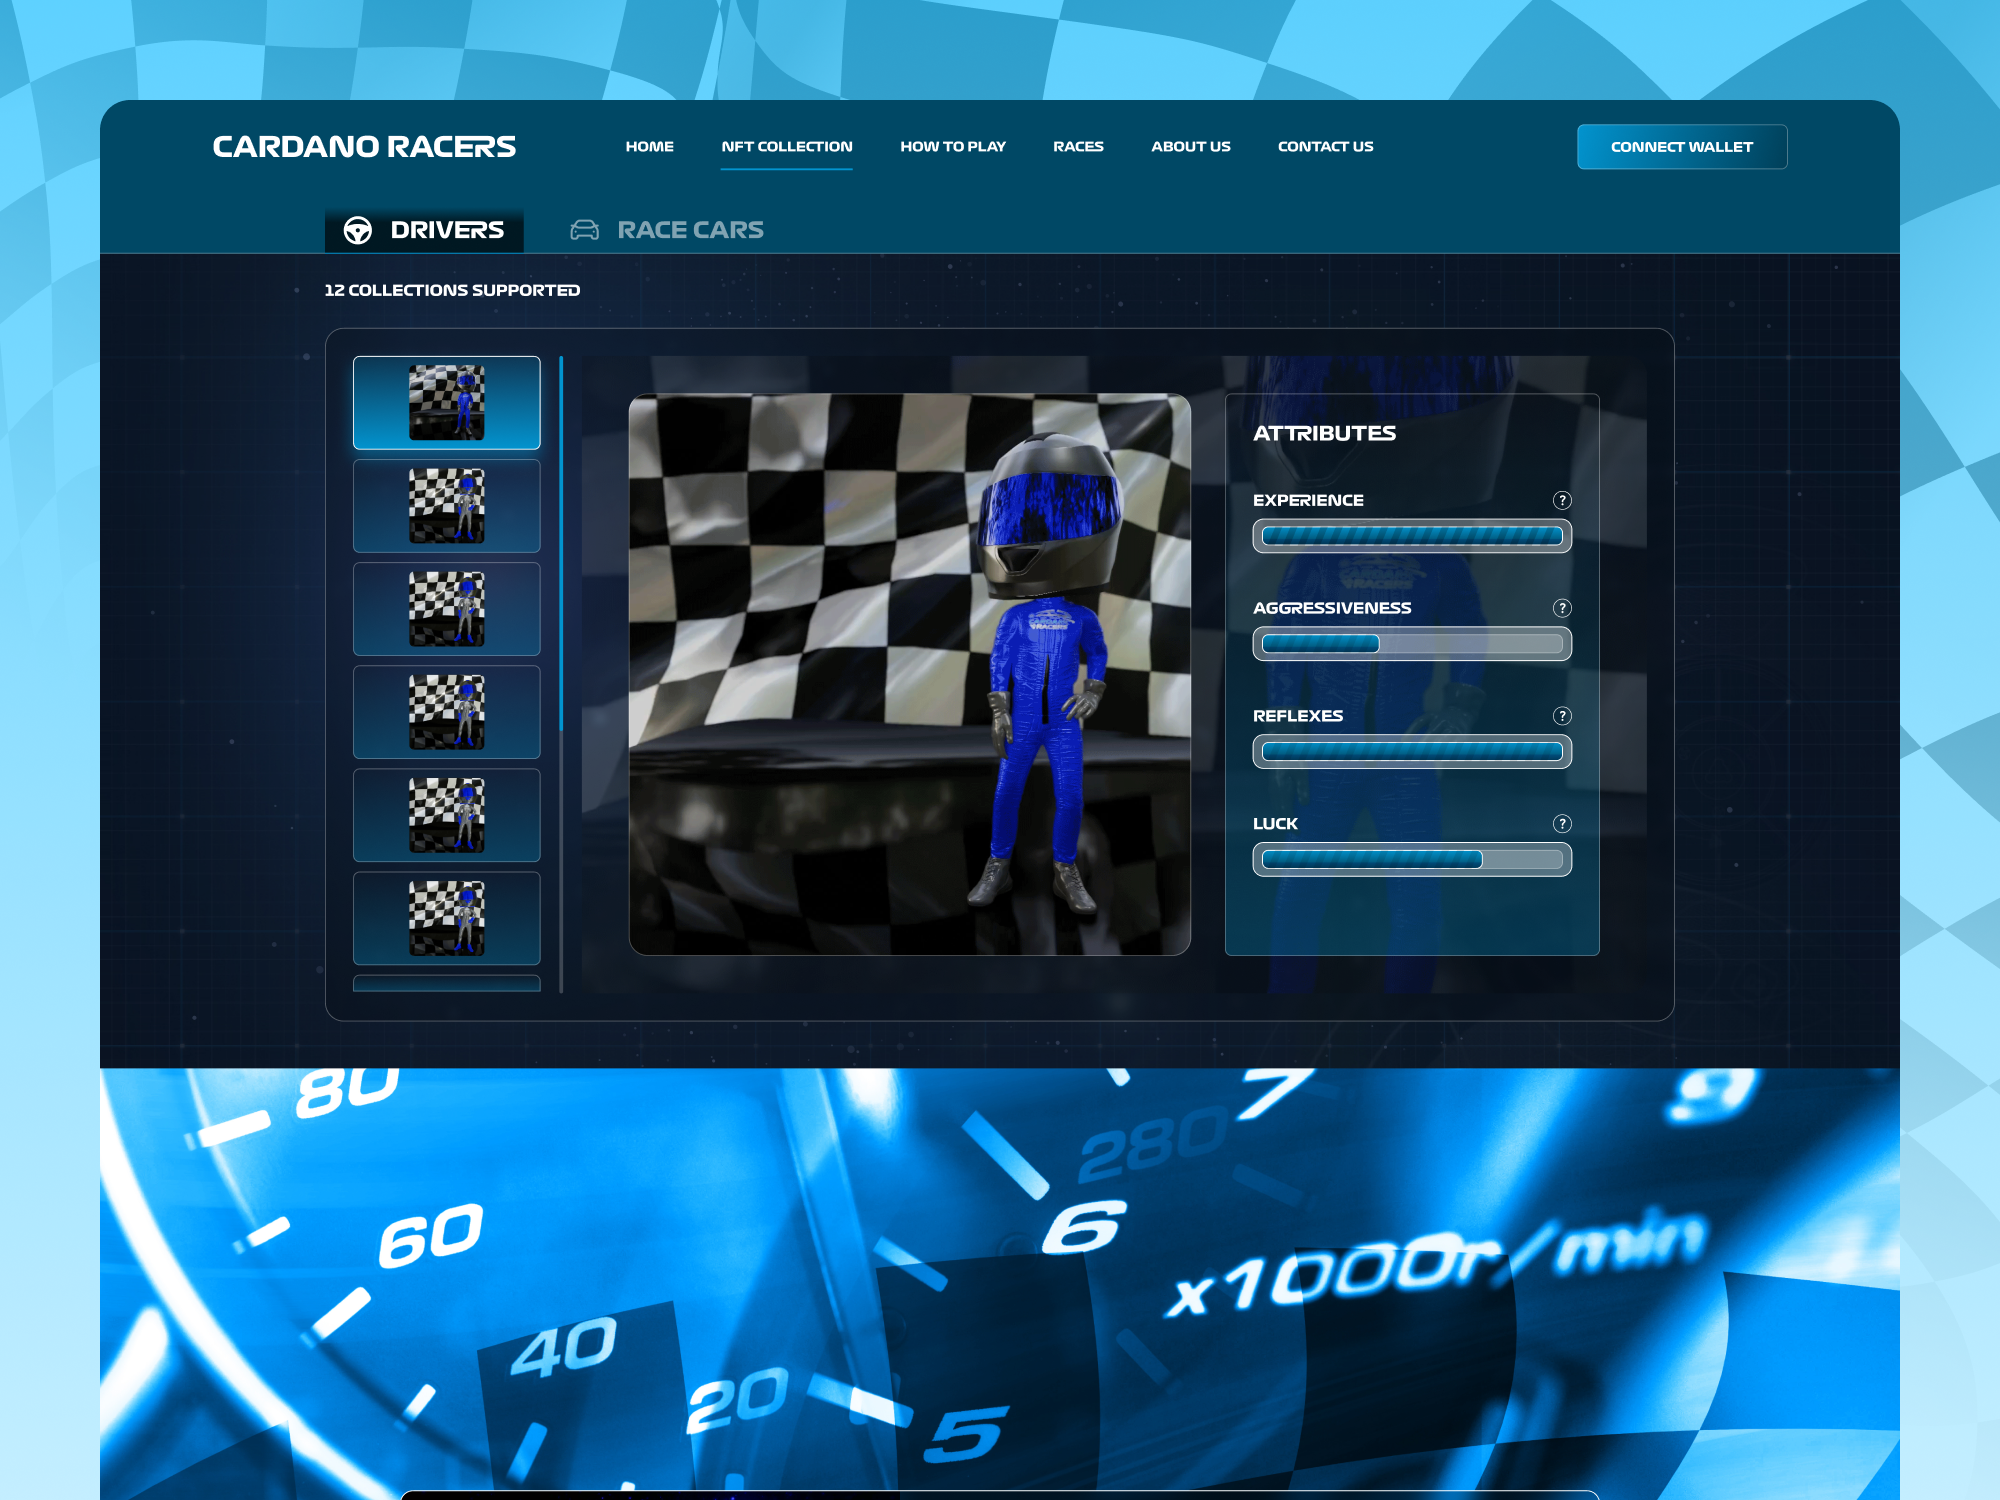Click the Reflexes help question-mark icon
Image resolution: width=2000 pixels, height=1500 pixels.
pyautogui.click(x=1561, y=716)
